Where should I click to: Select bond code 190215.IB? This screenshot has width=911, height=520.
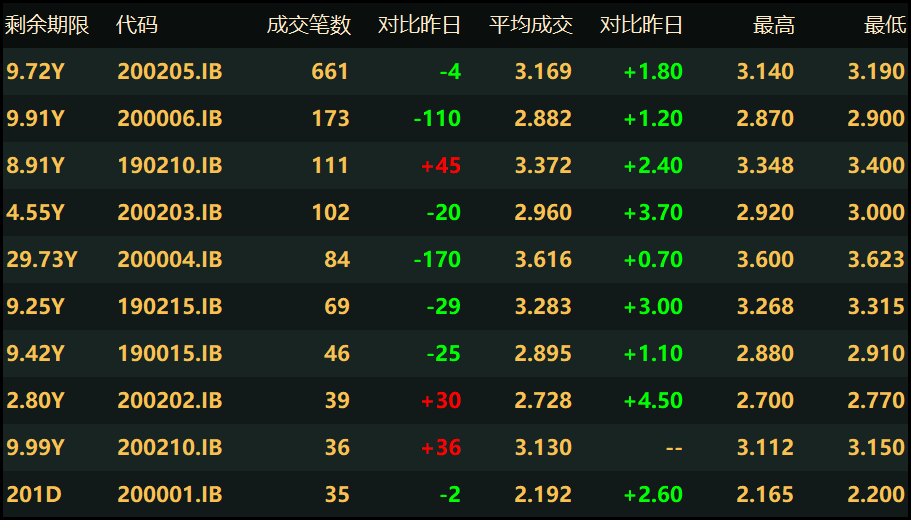(169, 307)
